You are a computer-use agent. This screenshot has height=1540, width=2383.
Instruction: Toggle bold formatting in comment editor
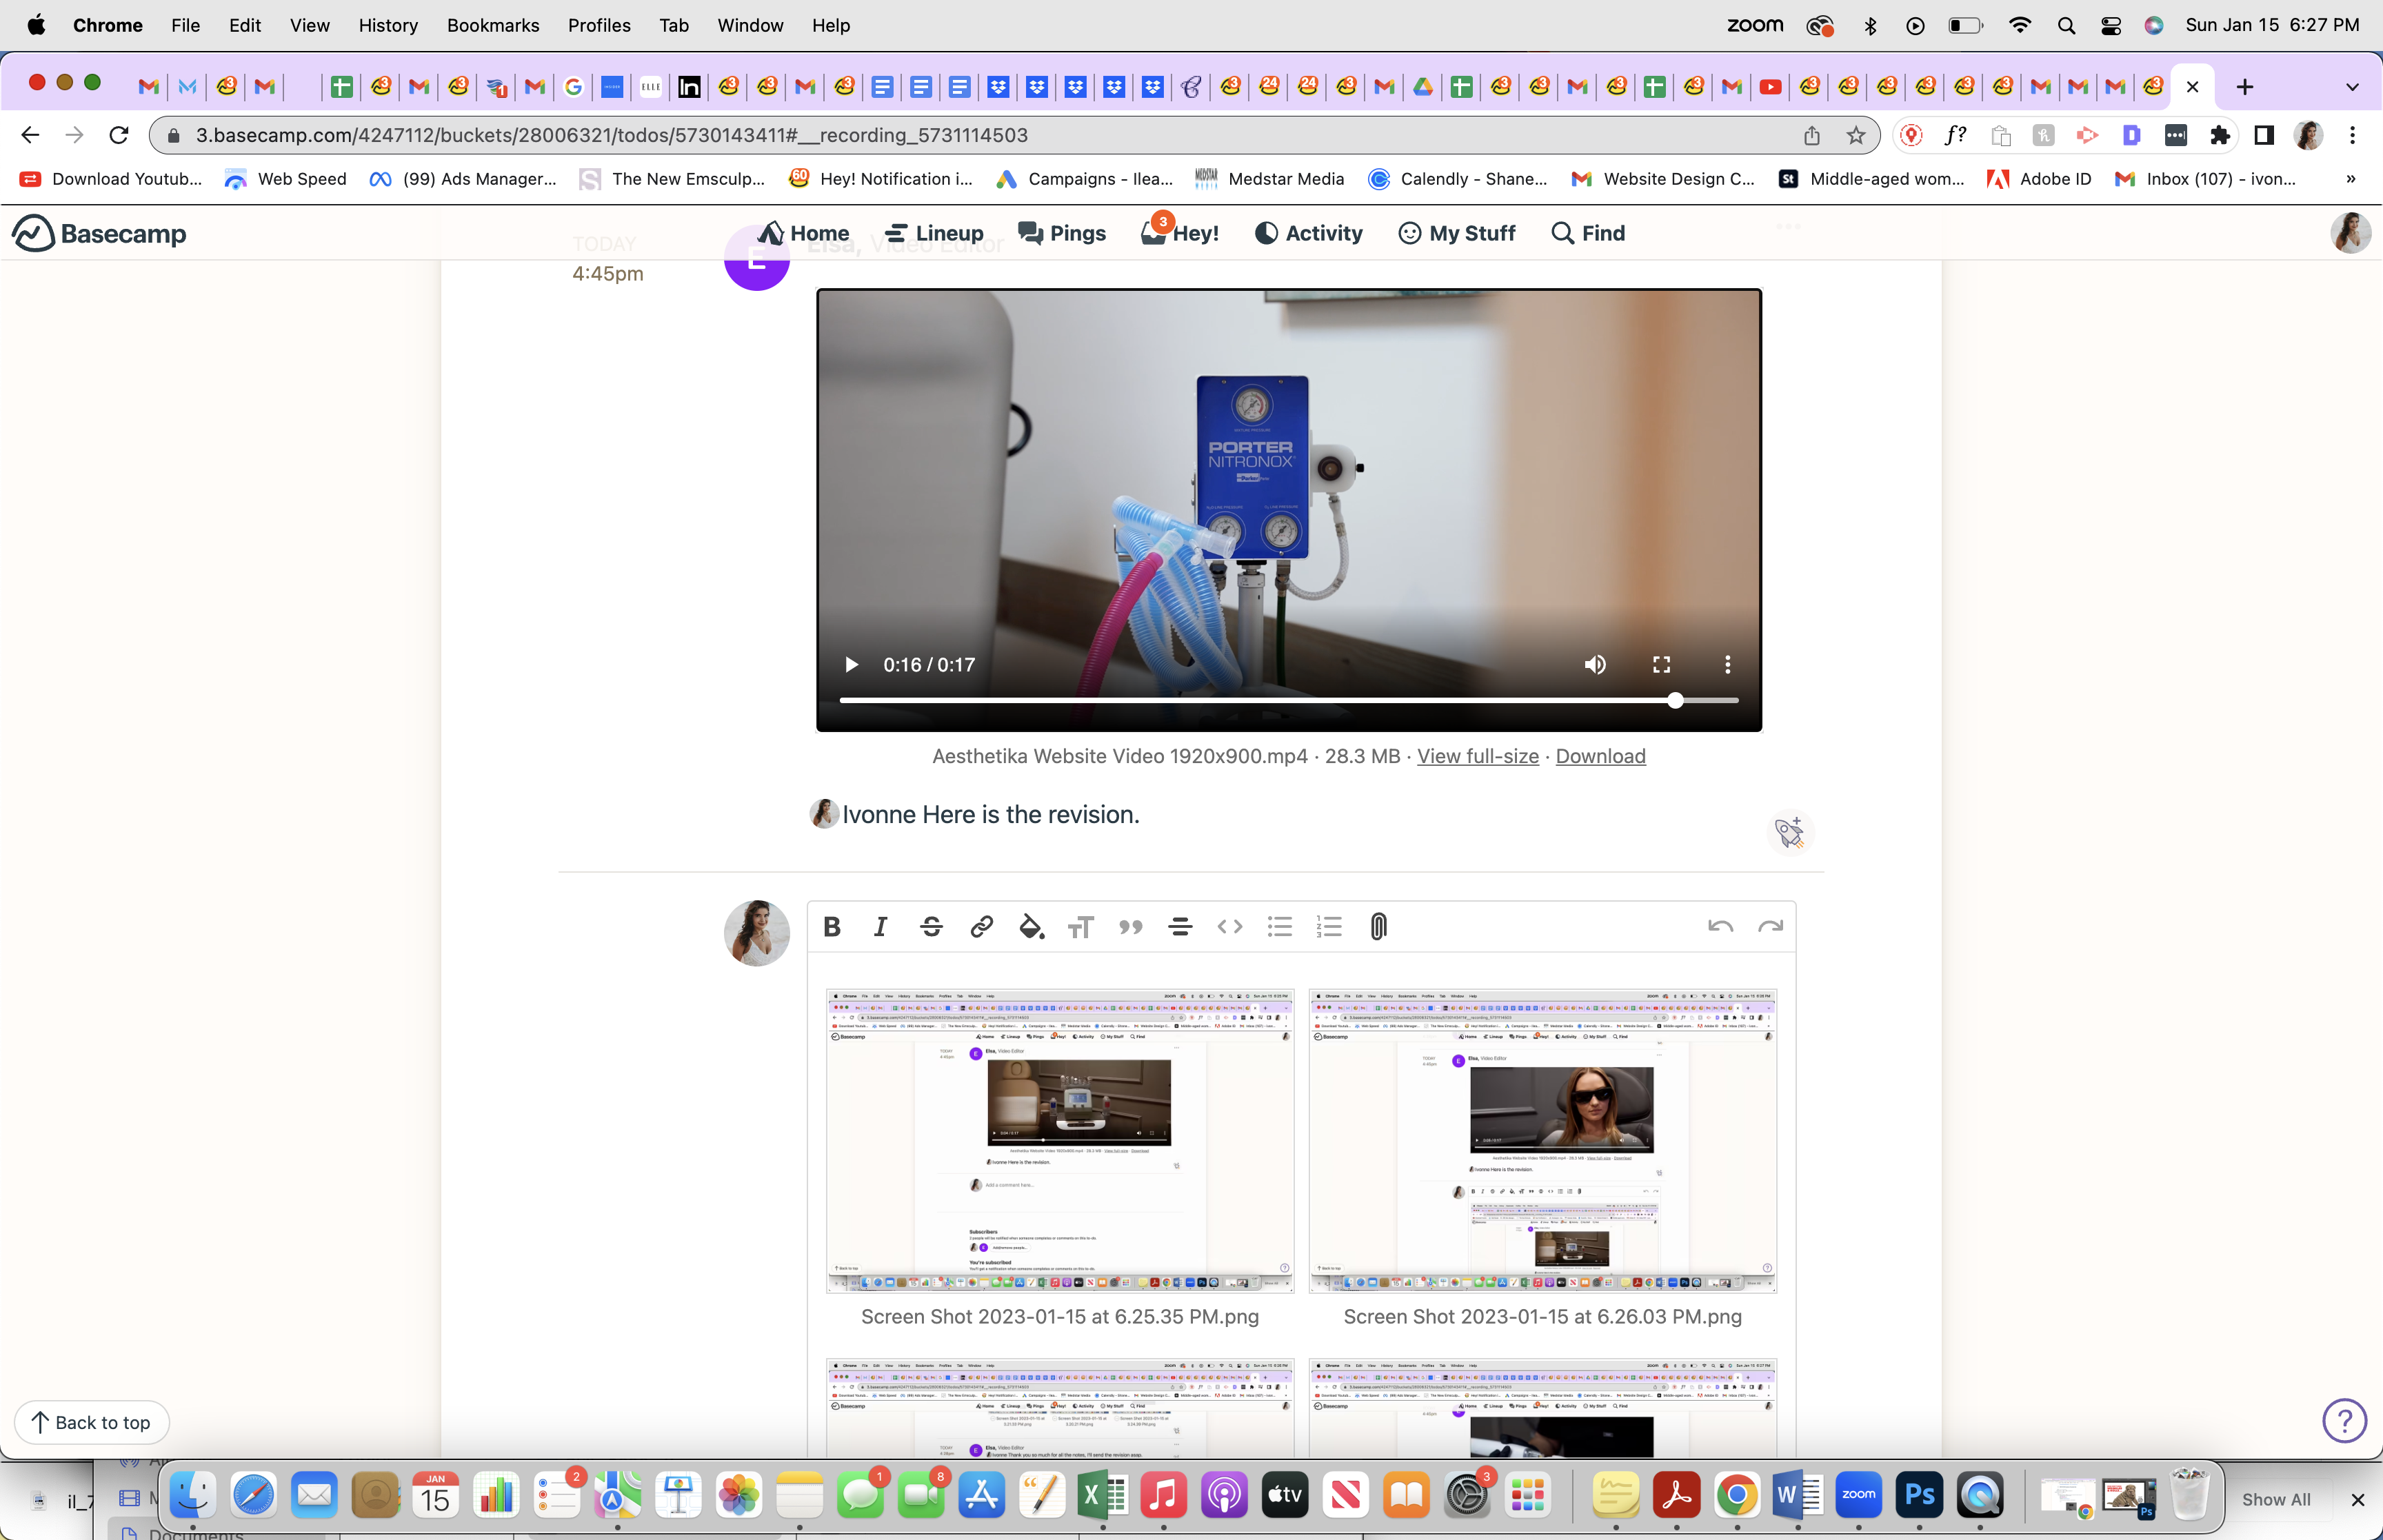point(831,927)
